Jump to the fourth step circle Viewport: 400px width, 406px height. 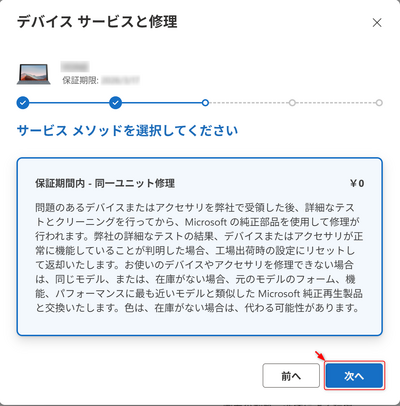coord(292,103)
